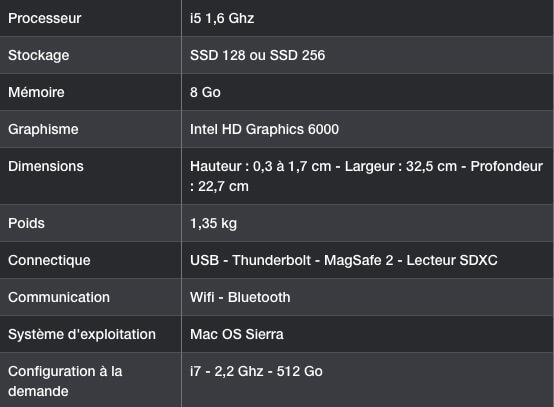
Task: Click the Mémoire row label
Action: 36,92
